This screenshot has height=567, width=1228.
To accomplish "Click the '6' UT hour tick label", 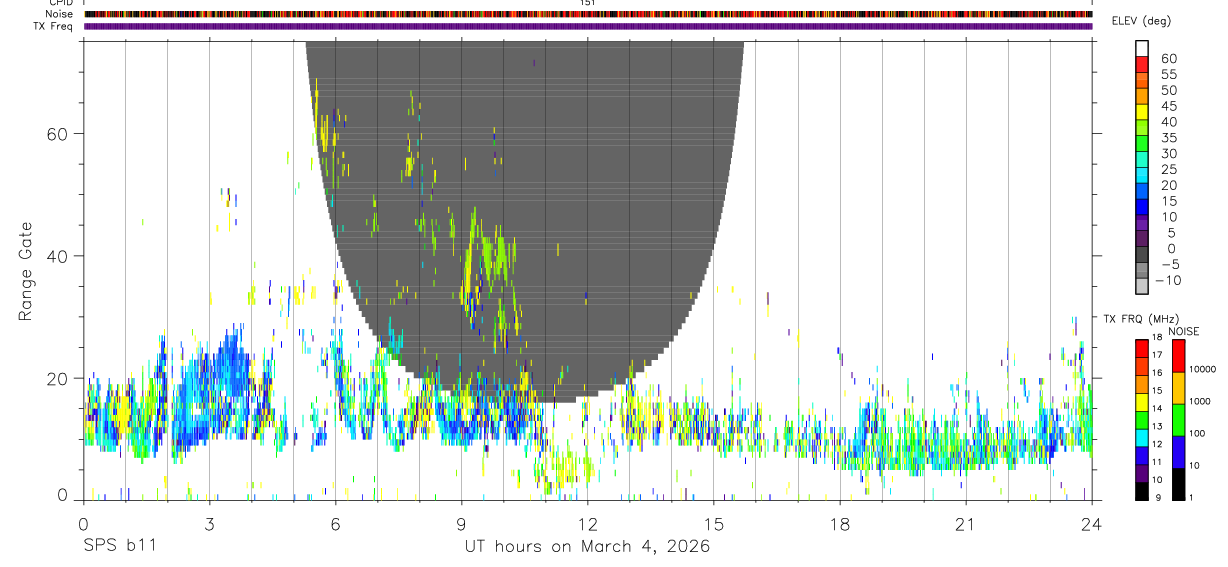I will 335,524.
